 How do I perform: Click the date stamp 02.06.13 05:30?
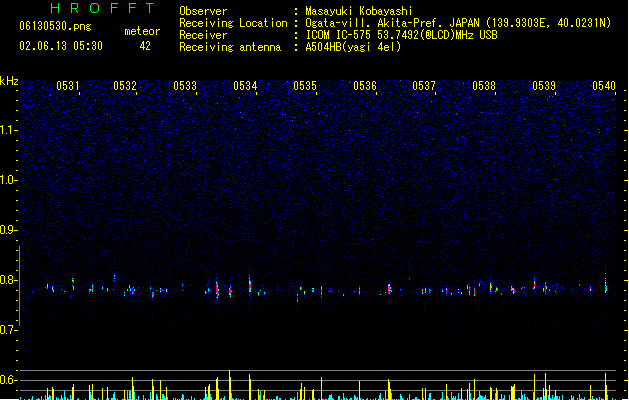[x=61, y=46]
